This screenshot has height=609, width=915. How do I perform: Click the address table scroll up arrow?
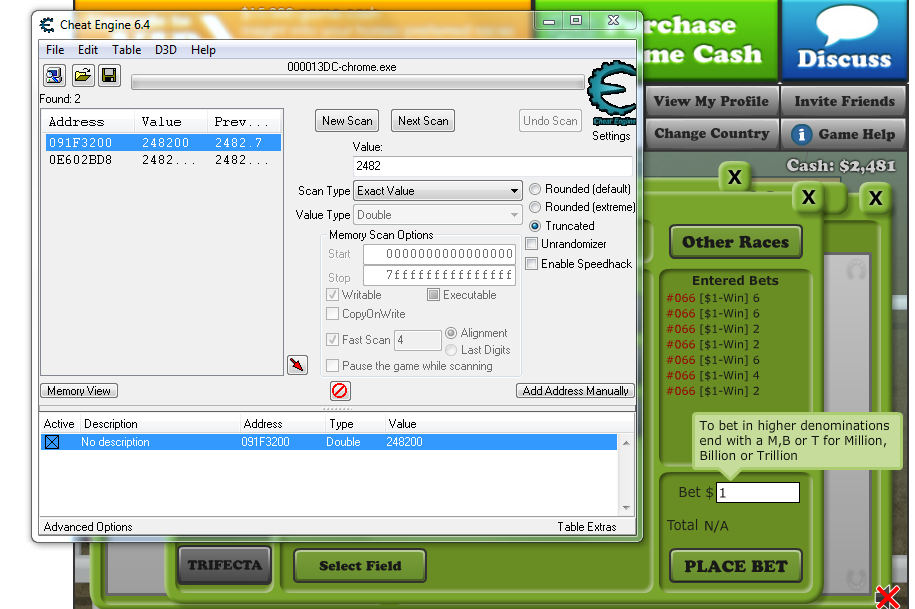(x=626, y=443)
